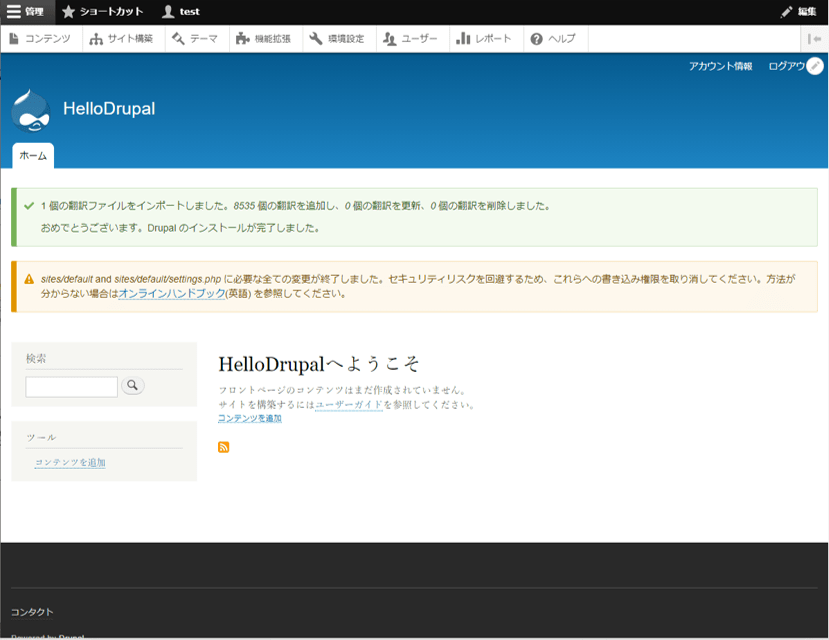This screenshot has width=829, height=640.
Task: Toggle 編集 mode in top bar
Action: [x=799, y=12]
